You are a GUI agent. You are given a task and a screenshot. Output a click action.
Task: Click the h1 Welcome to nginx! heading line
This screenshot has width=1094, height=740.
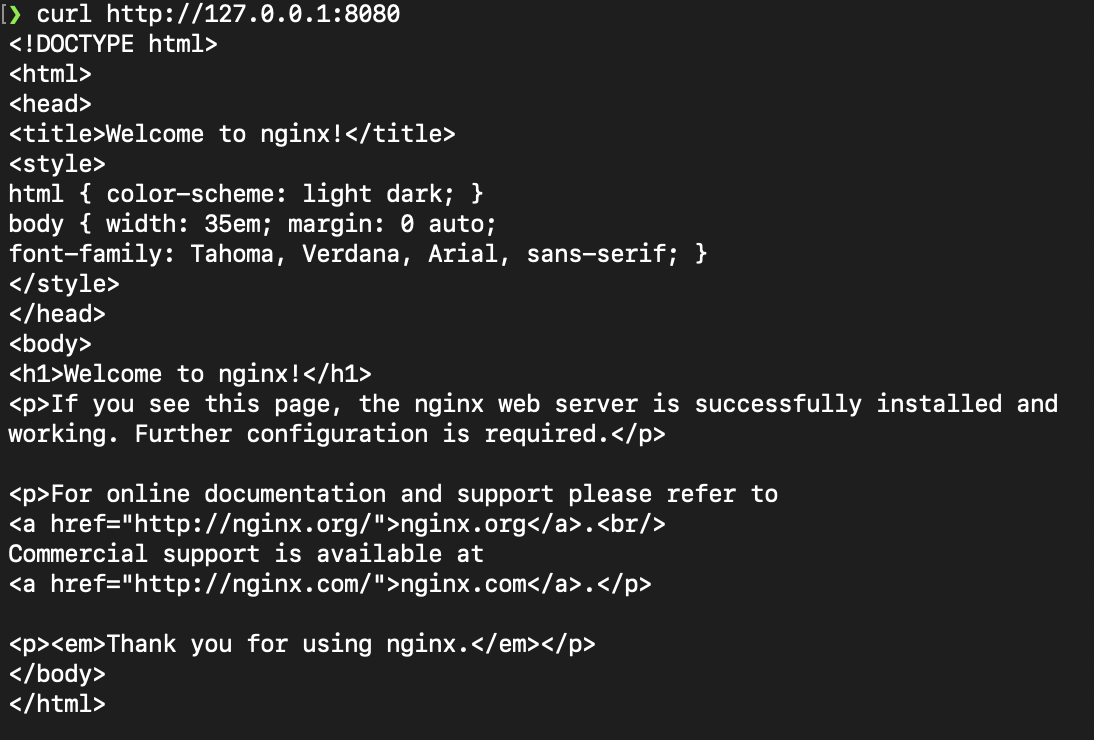pos(190,374)
